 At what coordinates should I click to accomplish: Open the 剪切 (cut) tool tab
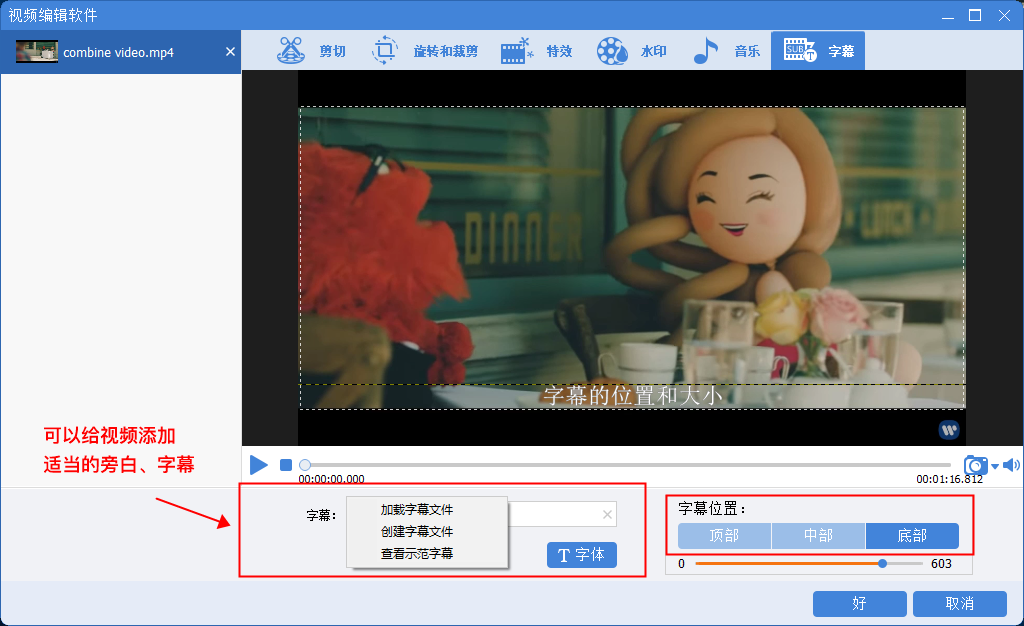click(311, 51)
